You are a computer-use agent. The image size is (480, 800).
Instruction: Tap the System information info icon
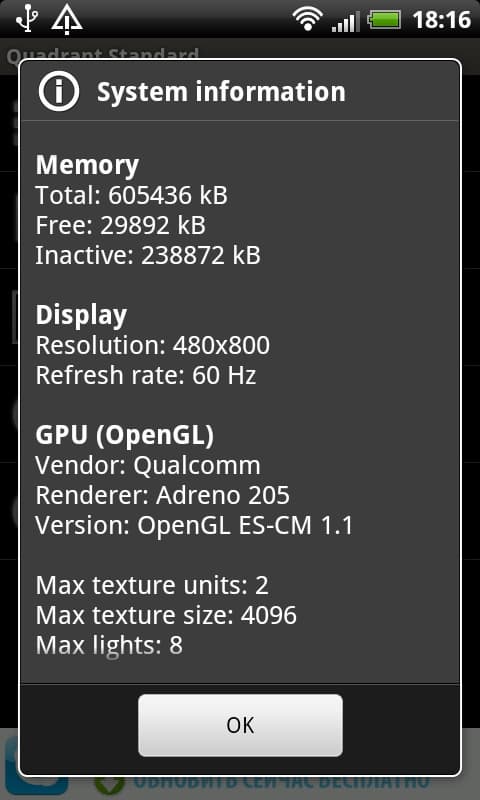59,91
